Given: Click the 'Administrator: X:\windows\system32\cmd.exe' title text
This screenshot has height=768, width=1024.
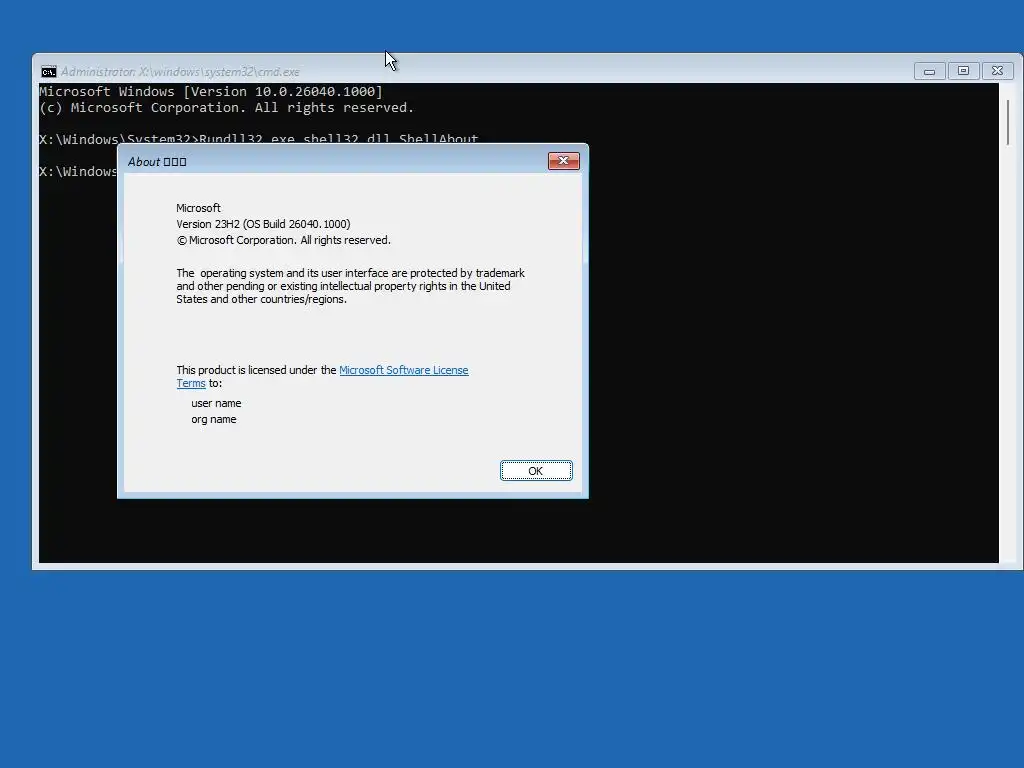Looking at the screenshot, I should (x=180, y=72).
